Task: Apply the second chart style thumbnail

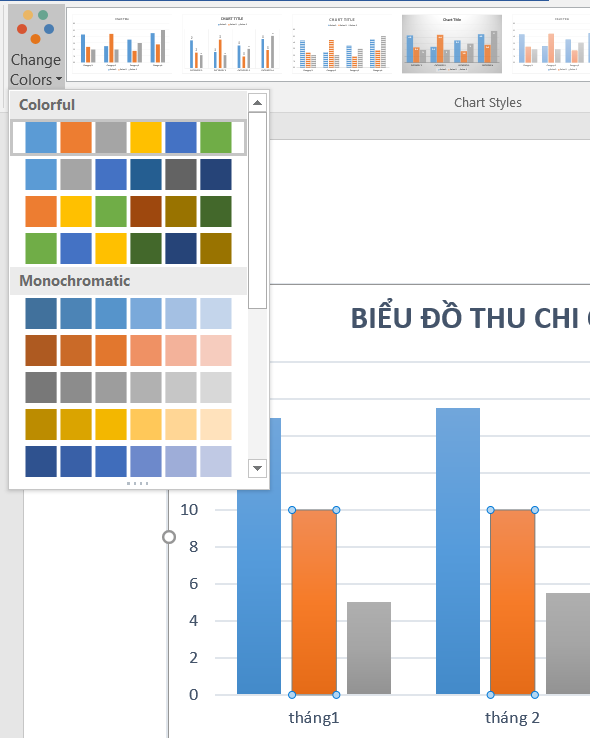Action: (x=232, y=44)
